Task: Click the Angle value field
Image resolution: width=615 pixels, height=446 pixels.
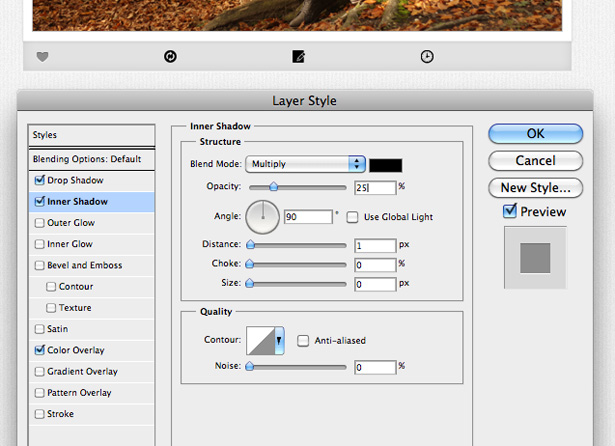Action: coord(308,217)
